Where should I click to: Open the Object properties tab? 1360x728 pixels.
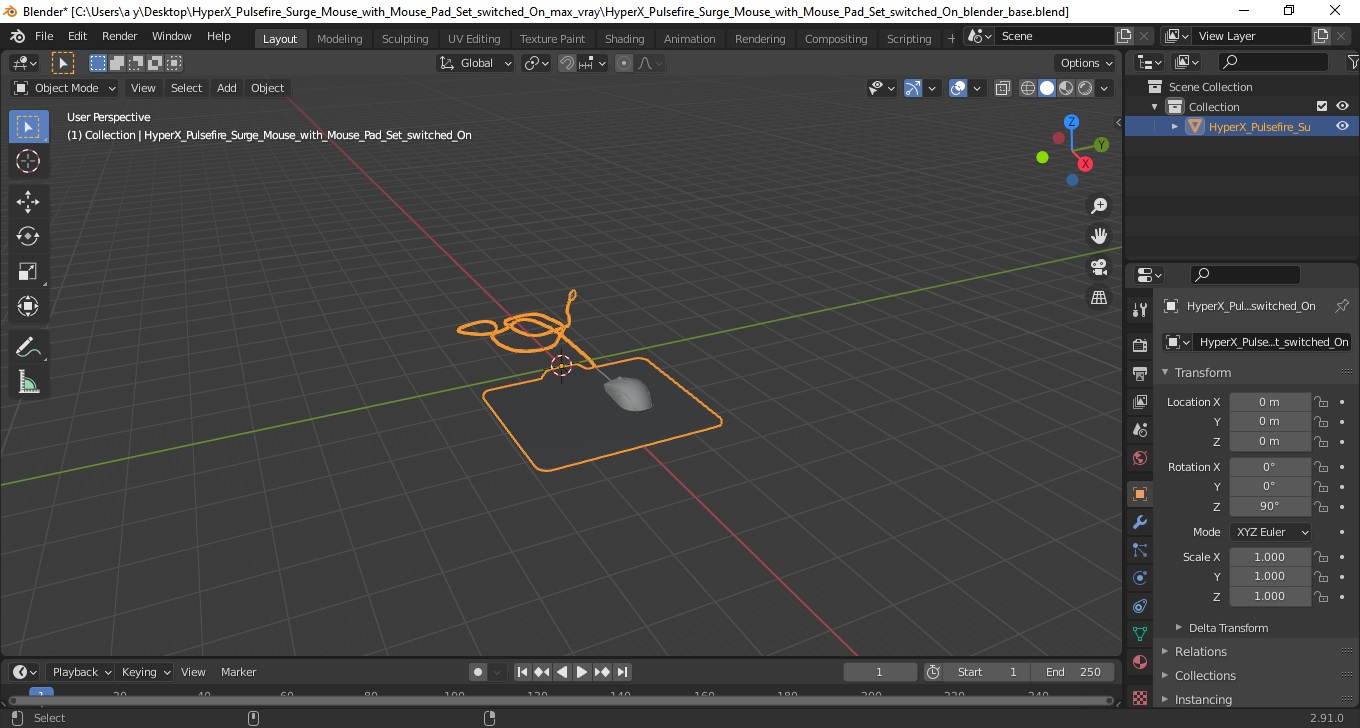[x=1139, y=494]
